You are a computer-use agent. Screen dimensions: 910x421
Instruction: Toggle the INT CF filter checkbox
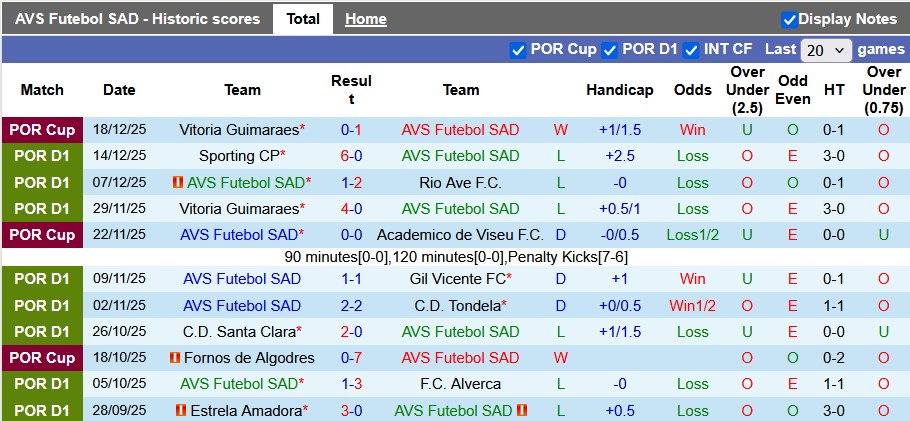(x=691, y=50)
